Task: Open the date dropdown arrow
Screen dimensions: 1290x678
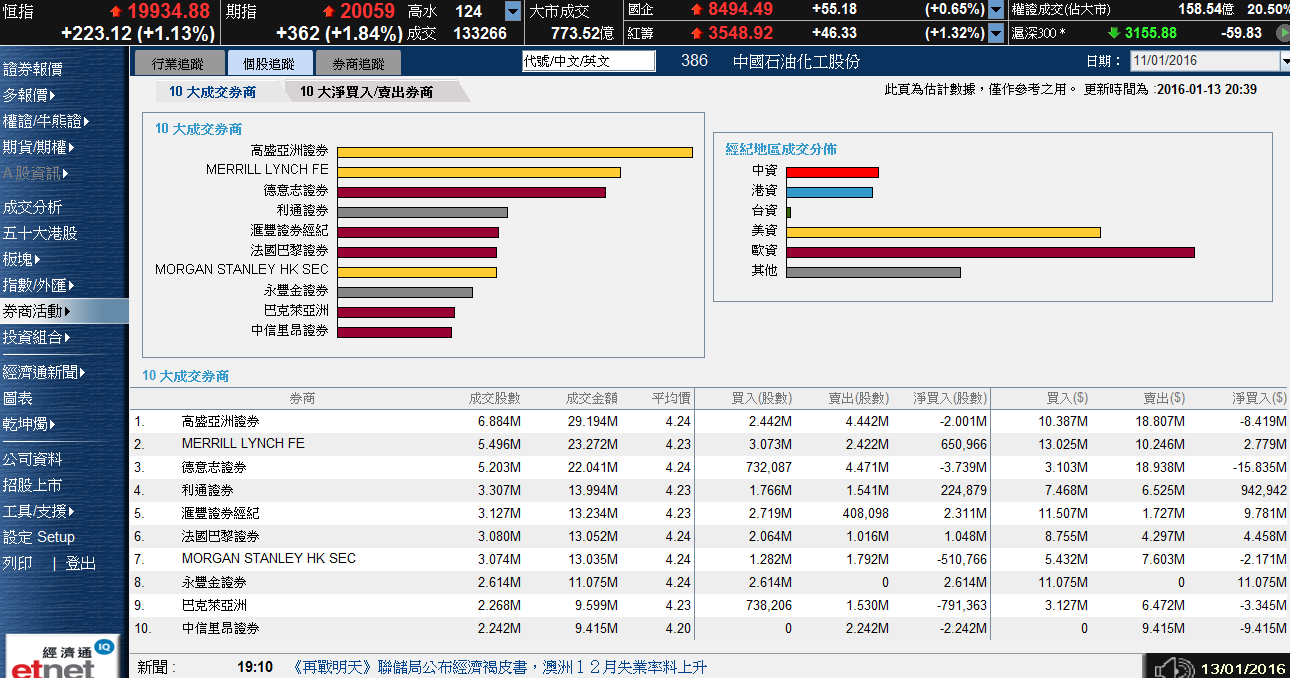Action: (x=1284, y=62)
